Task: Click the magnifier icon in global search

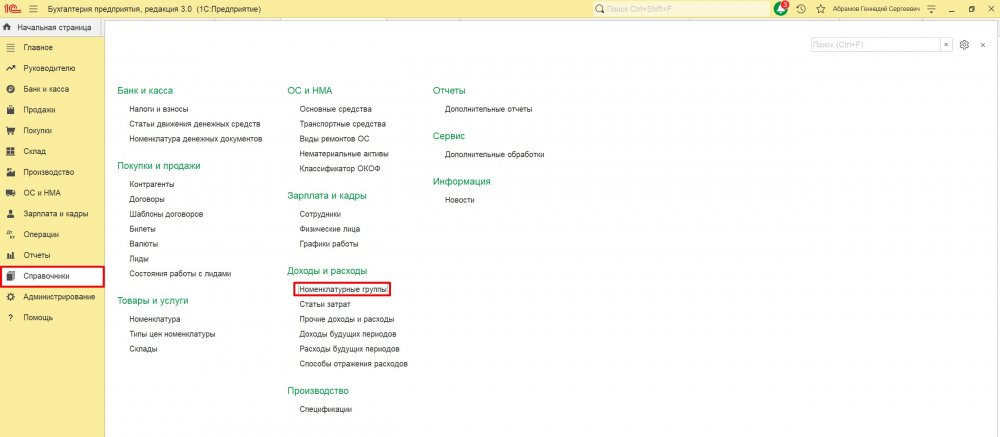Action: tap(599, 9)
